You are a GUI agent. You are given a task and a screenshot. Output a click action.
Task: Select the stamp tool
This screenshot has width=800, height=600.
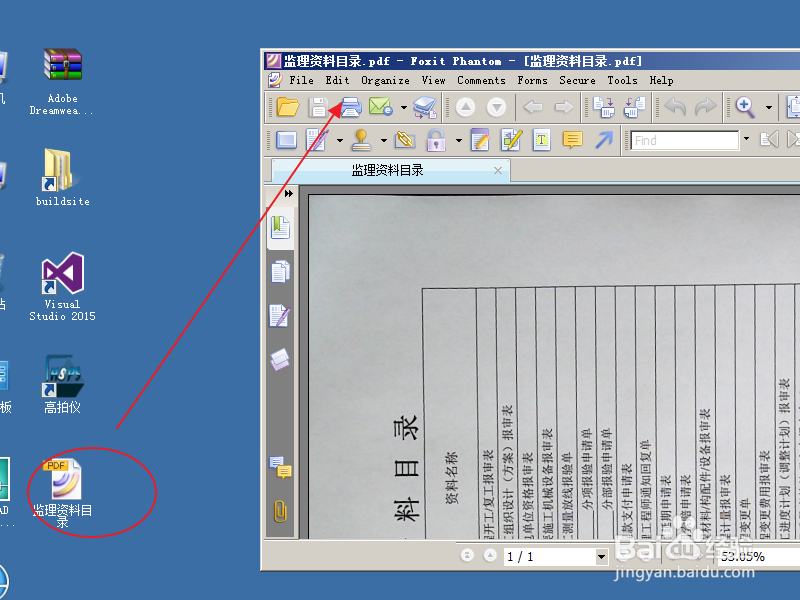click(x=361, y=140)
